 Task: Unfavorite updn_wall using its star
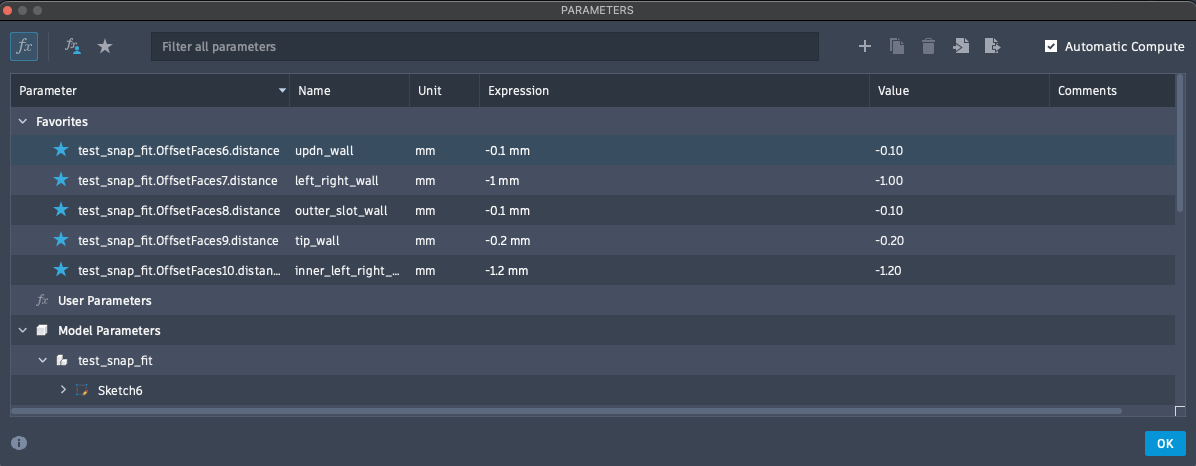tap(61, 150)
